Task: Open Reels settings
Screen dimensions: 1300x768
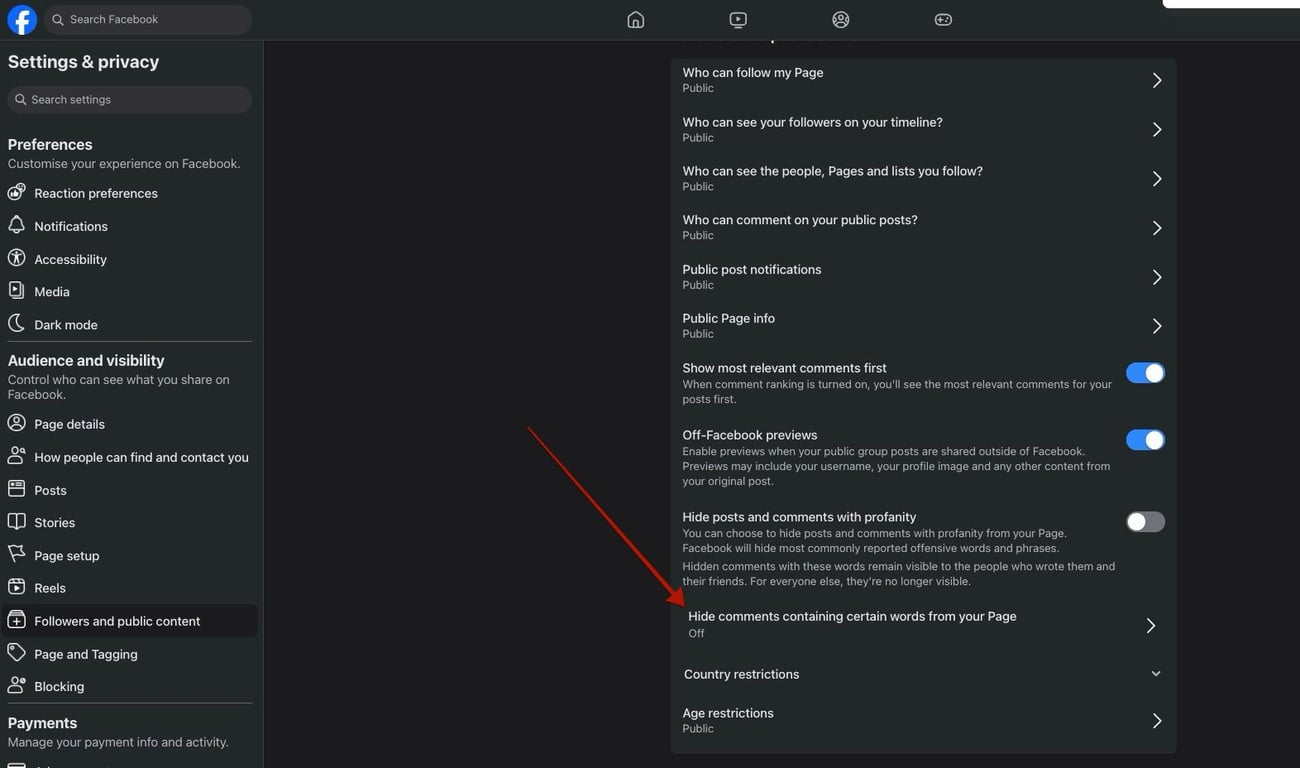Action: coord(130,588)
